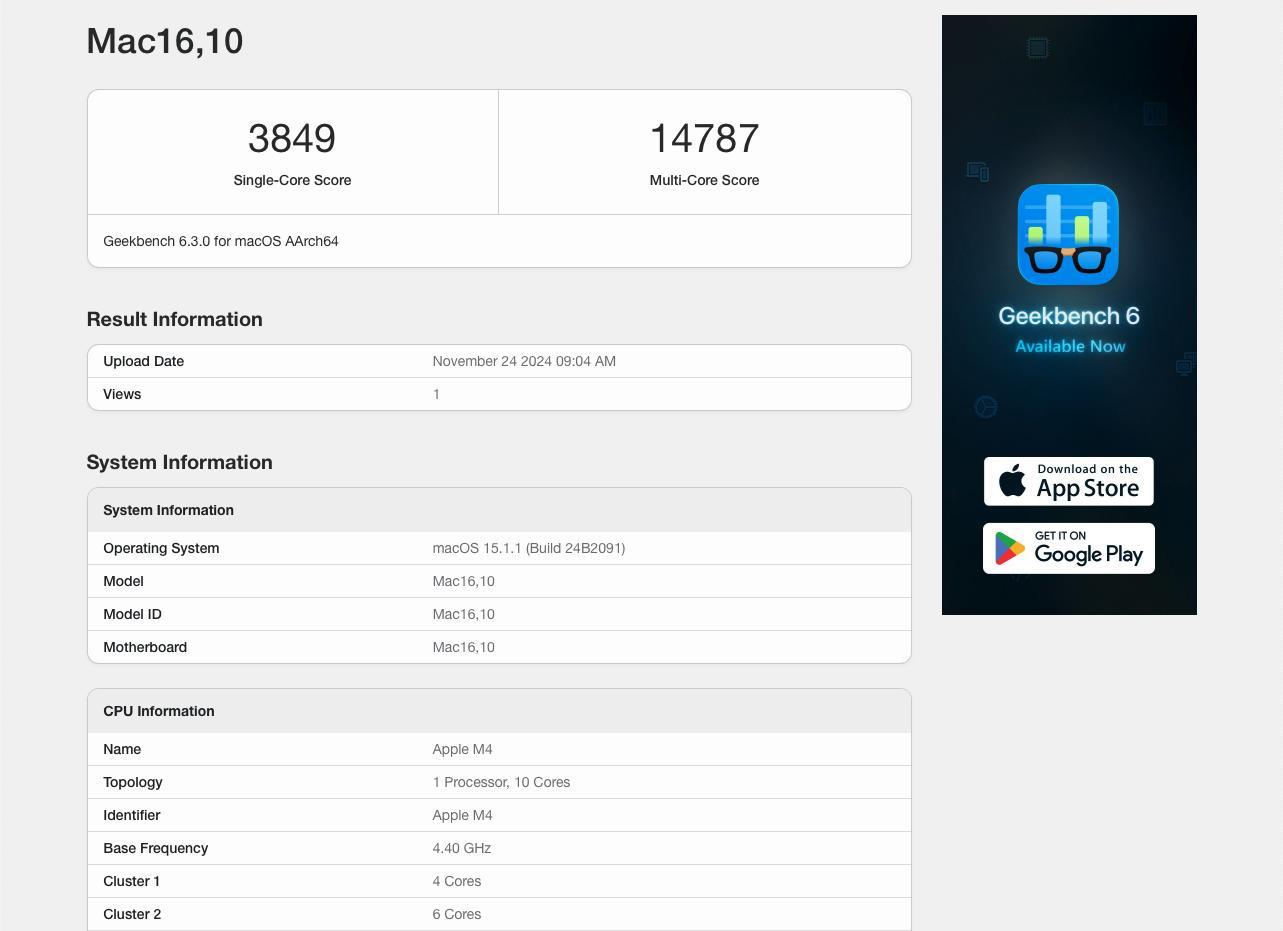Screen dimensions: 1283x931
Task: Select the Views count value 1
Action: (436, 394)
